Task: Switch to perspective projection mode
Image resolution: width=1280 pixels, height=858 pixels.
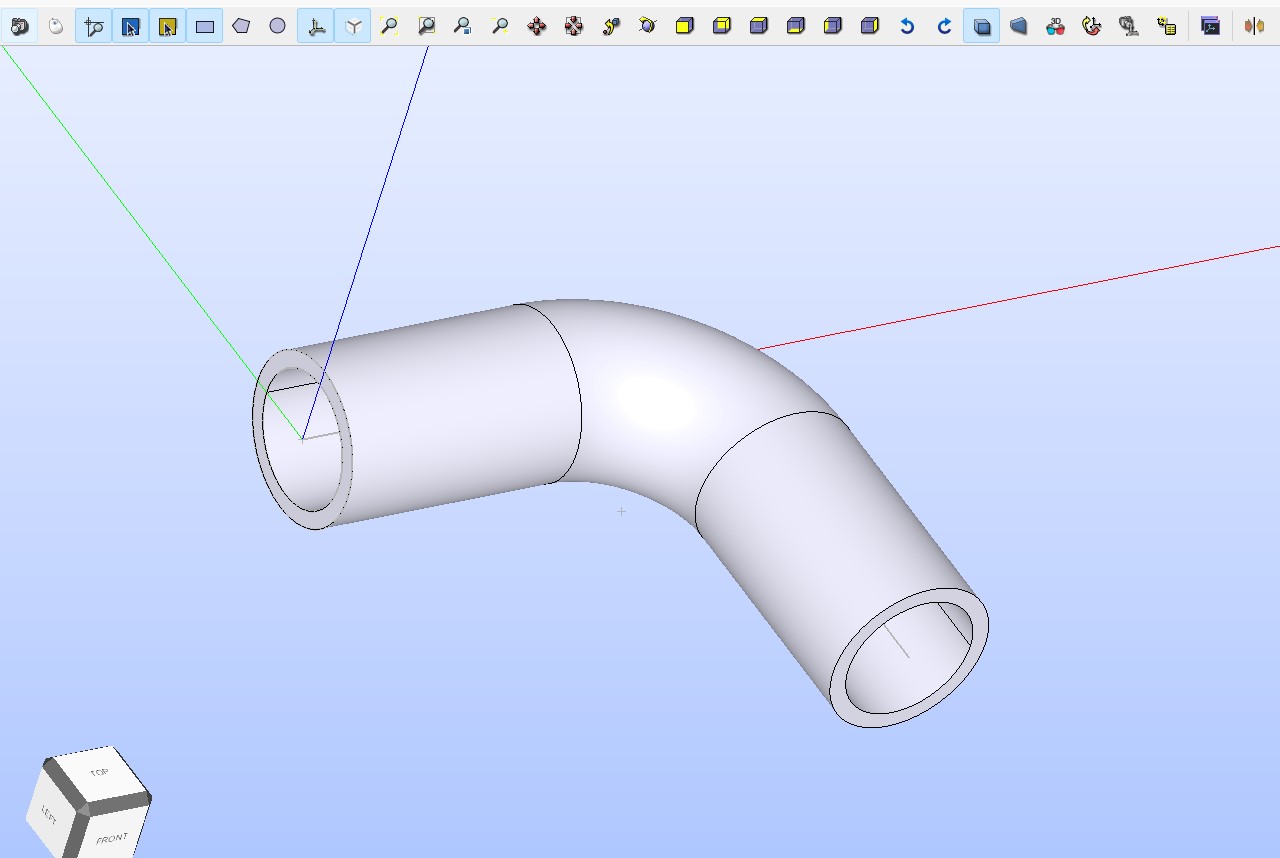Action: point(1018,26)
